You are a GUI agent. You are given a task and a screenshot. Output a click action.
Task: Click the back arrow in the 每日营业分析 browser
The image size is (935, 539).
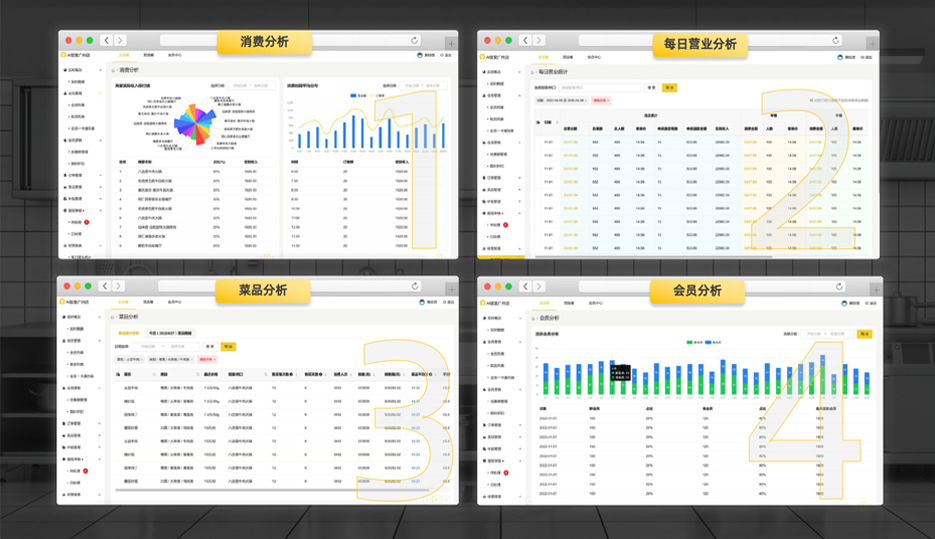pyautogui.click(x=525, y=40)
